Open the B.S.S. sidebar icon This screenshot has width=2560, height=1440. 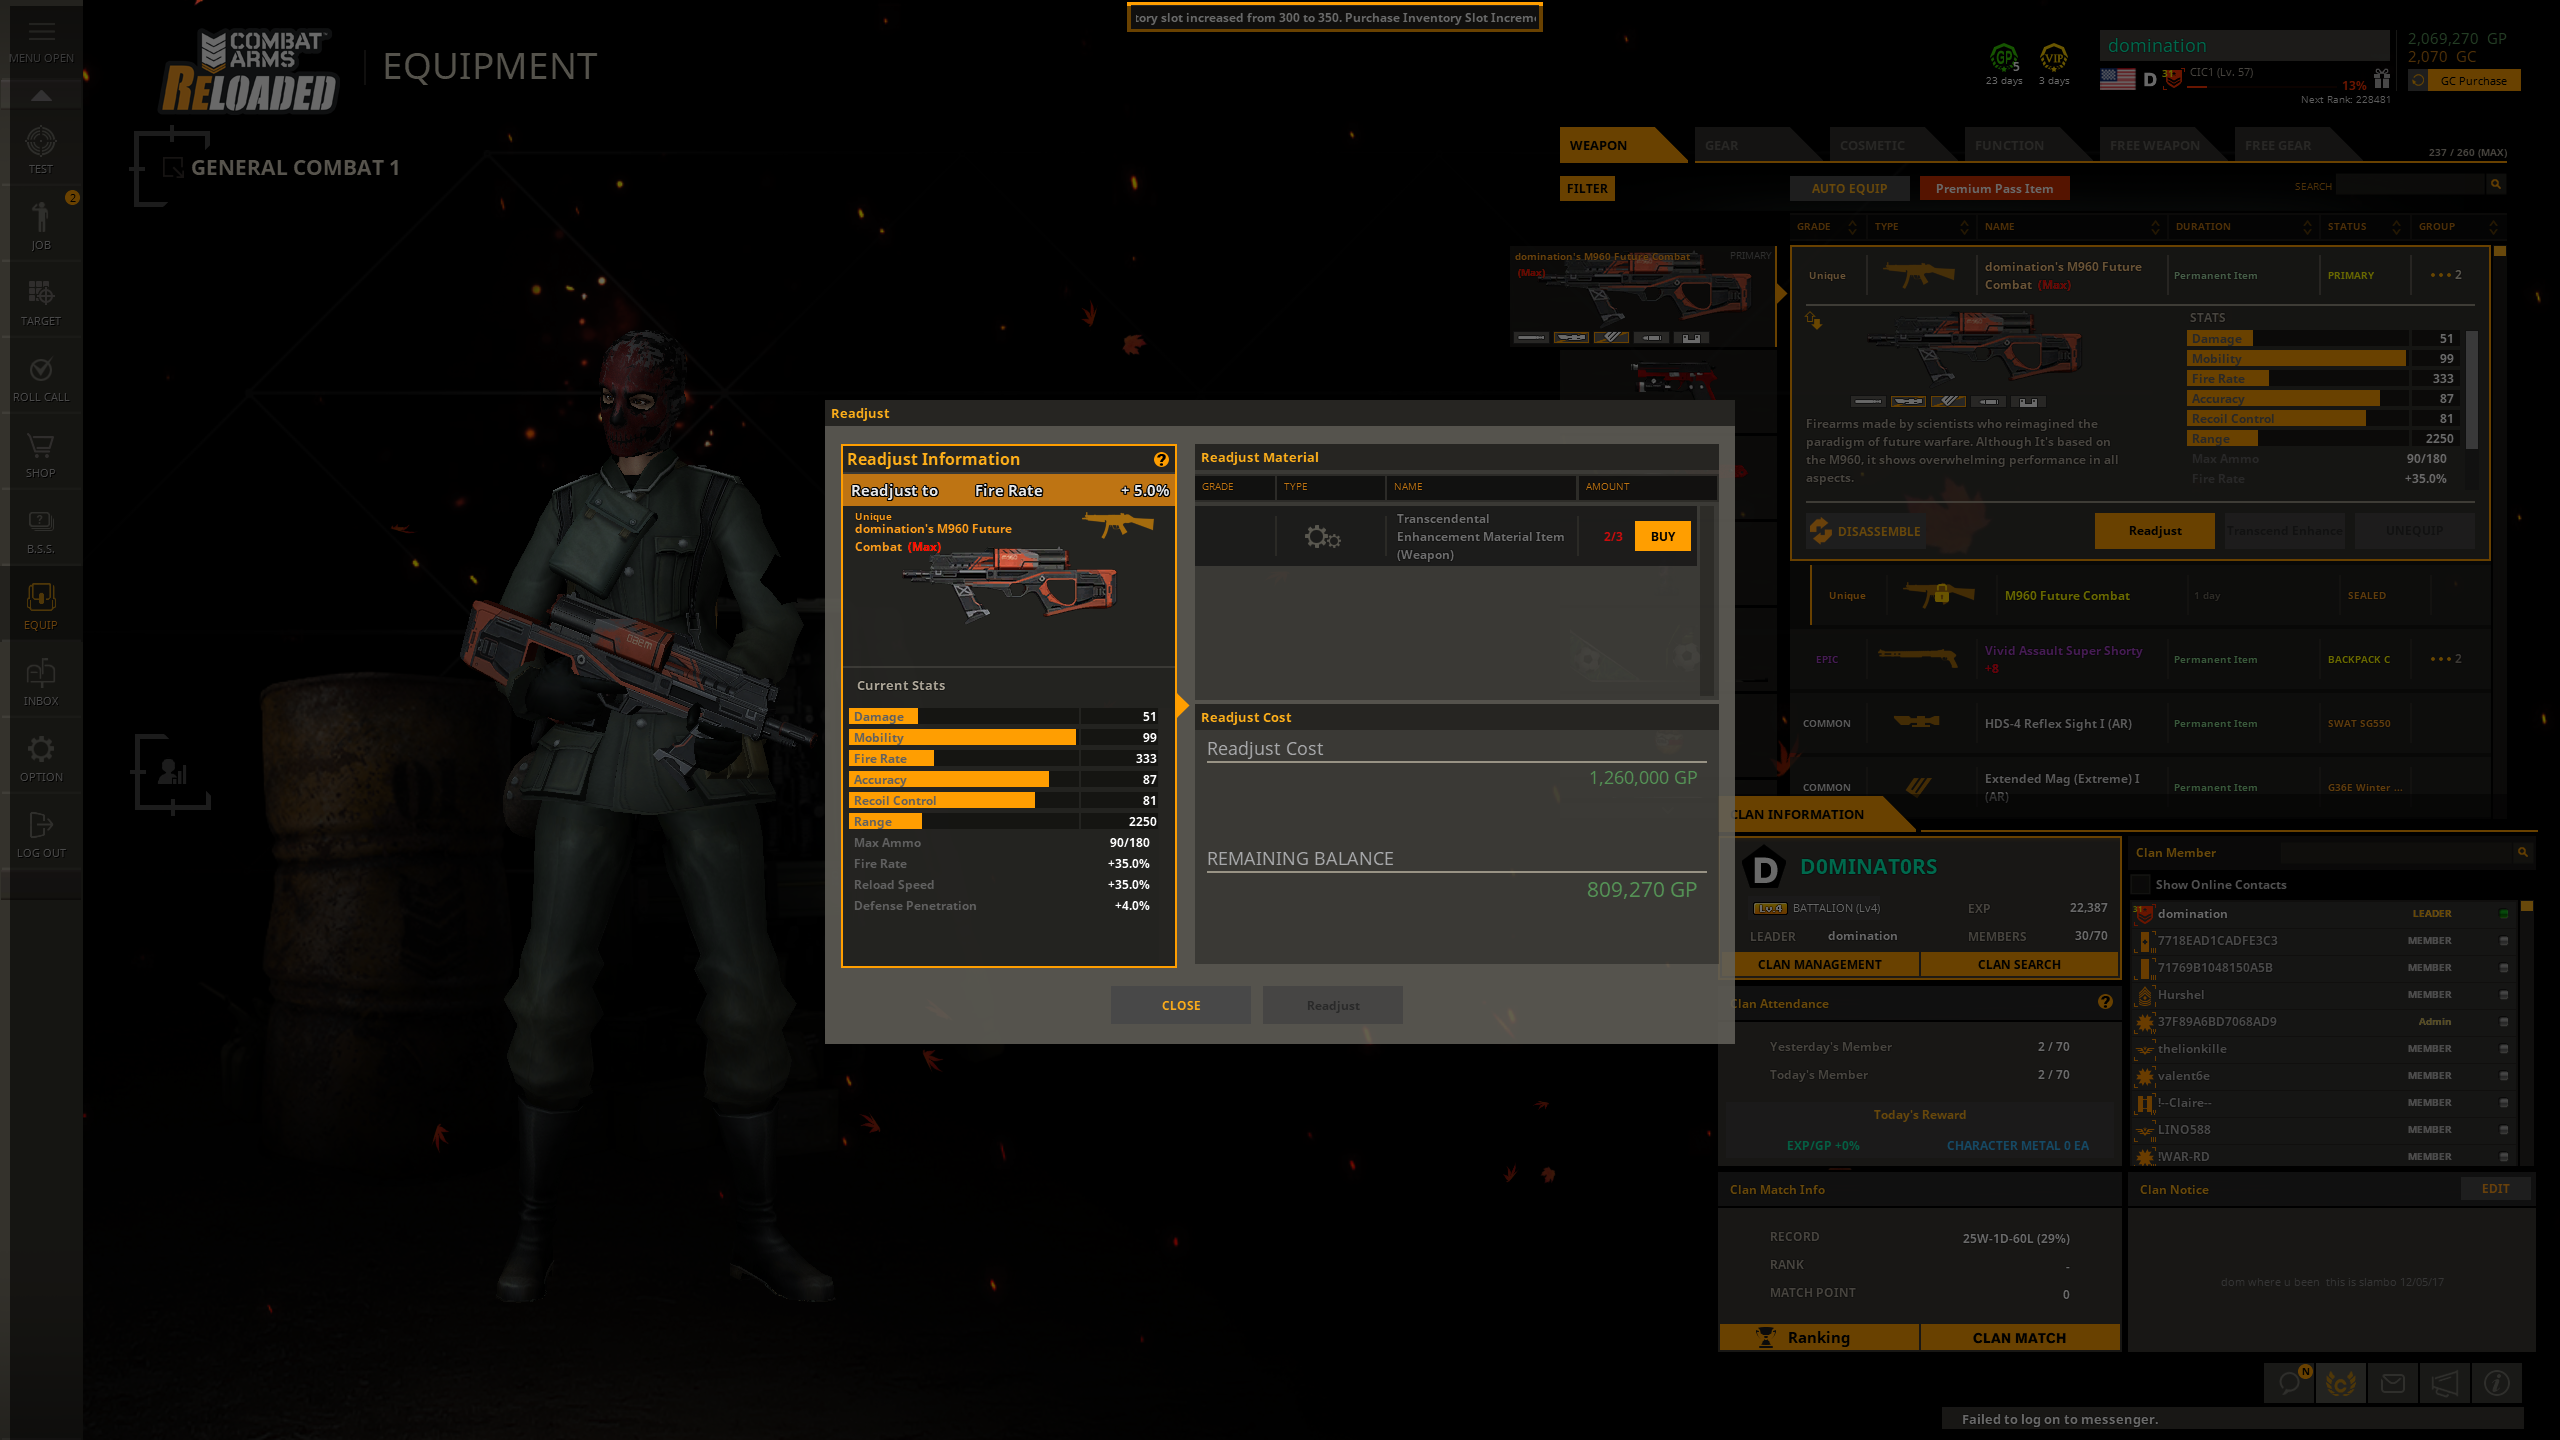point(41,522)
